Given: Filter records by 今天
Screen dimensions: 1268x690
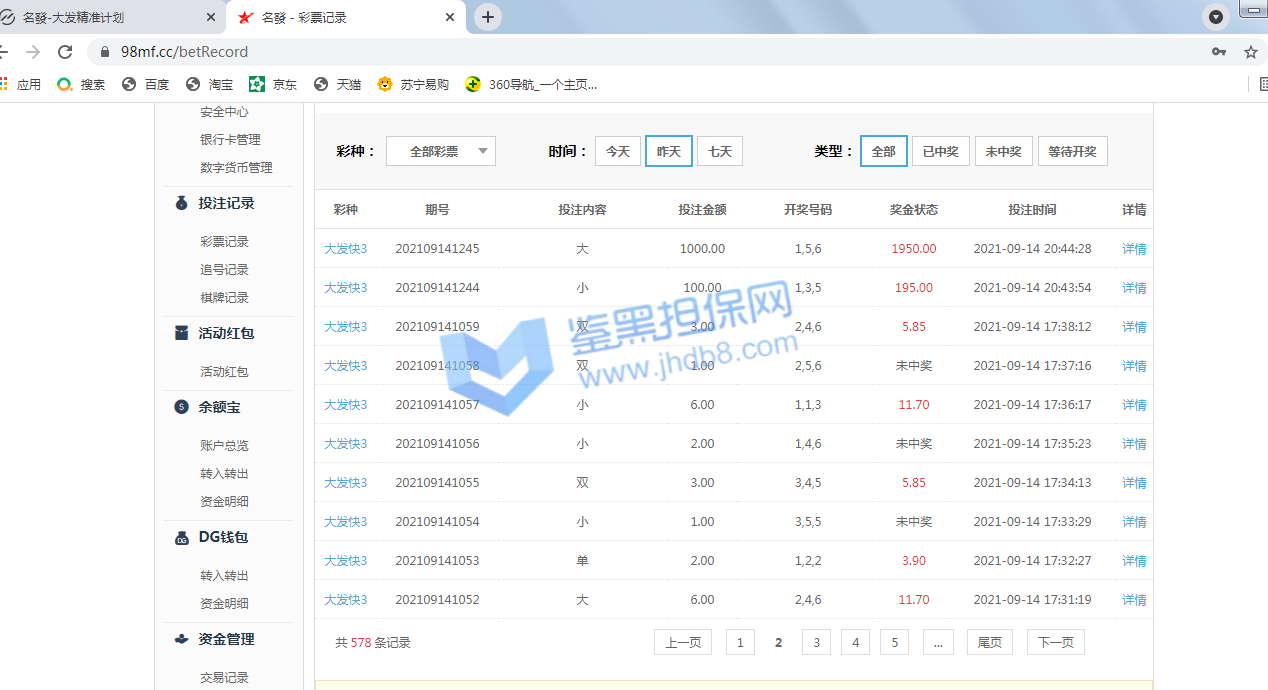Looking at the screenshot, I should pos(618,152).
